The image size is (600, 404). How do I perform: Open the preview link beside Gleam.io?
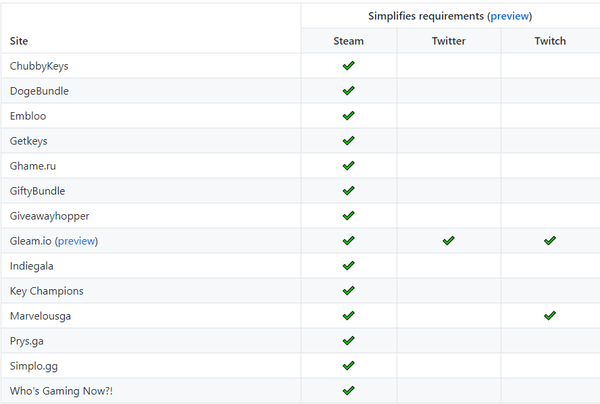pos(76,241)
